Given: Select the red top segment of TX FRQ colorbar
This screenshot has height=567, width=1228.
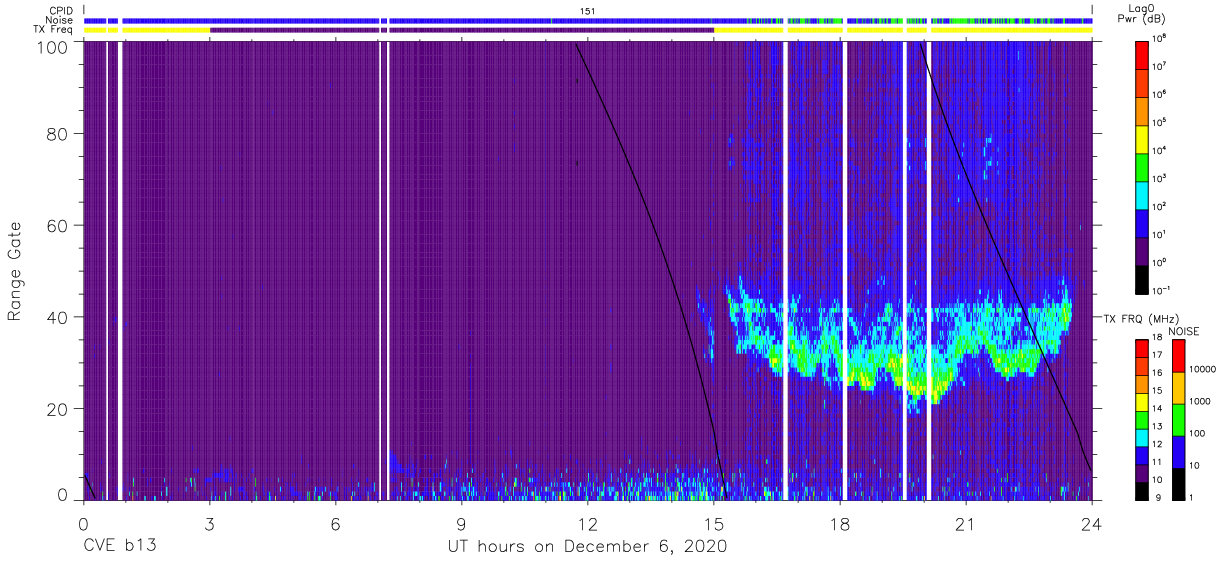Looking at the screenshot, I should coord(1142,349).
